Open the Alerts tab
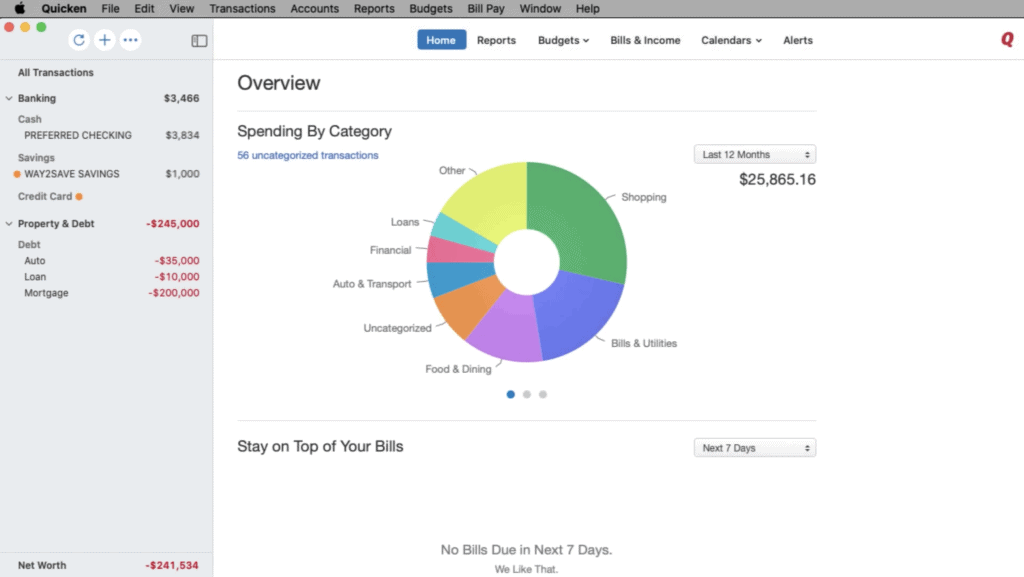The image size is (1024, 577). point(798,40)
